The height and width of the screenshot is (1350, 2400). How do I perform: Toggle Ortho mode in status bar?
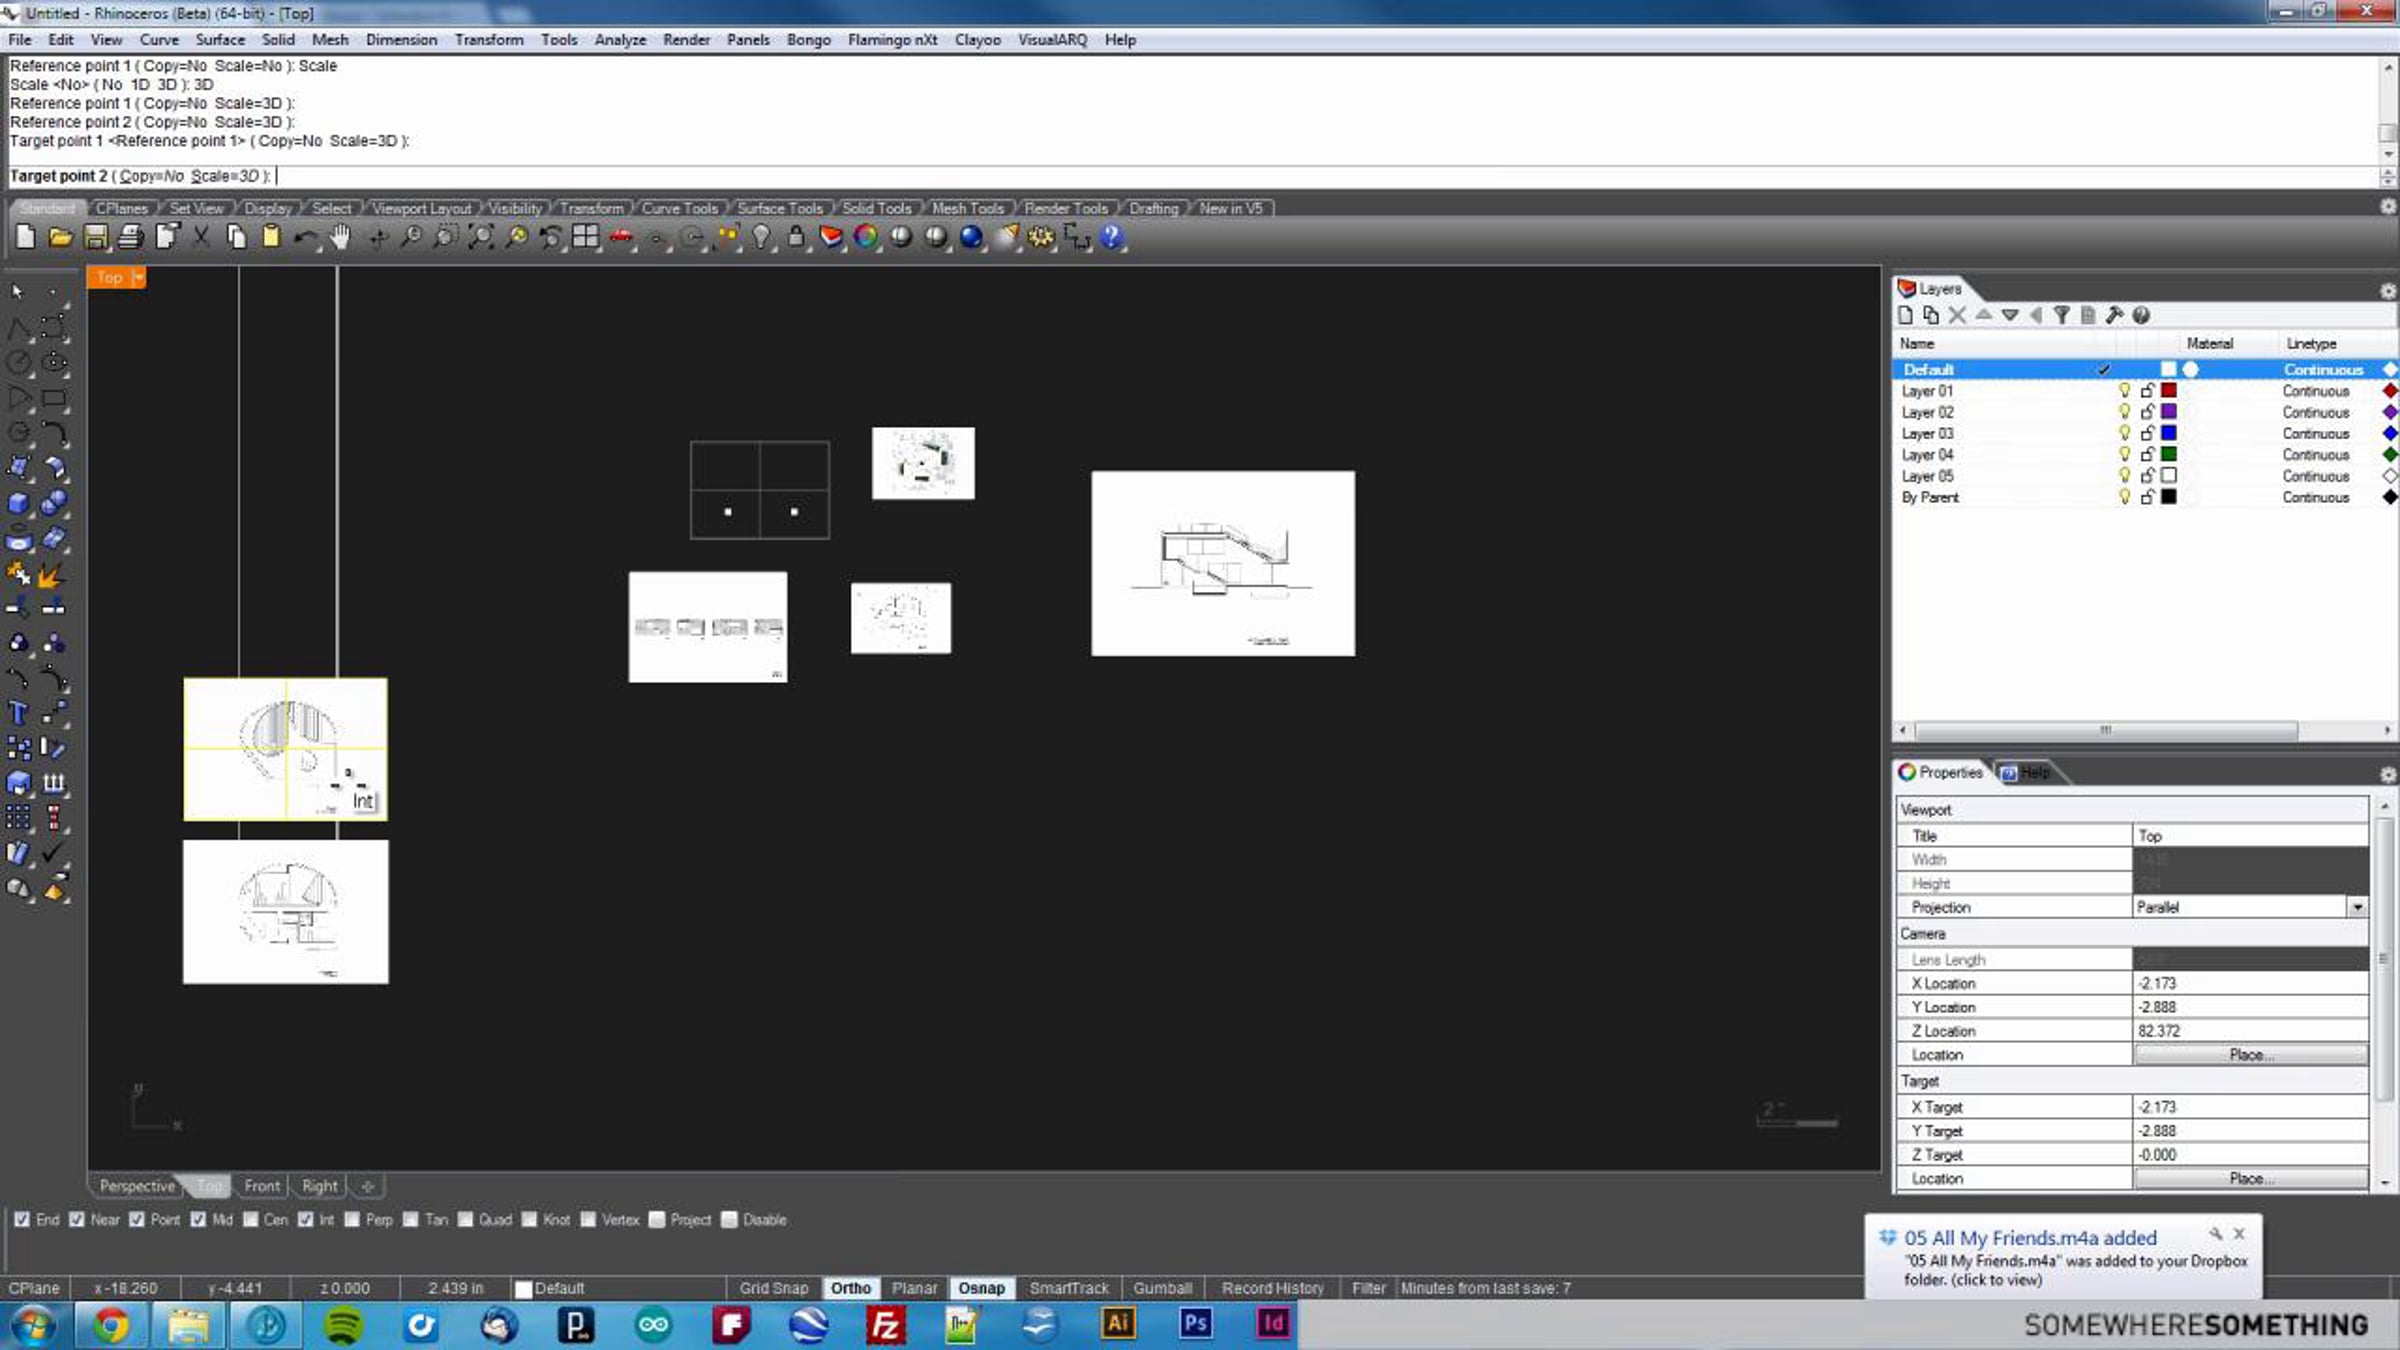(850, 1288)
